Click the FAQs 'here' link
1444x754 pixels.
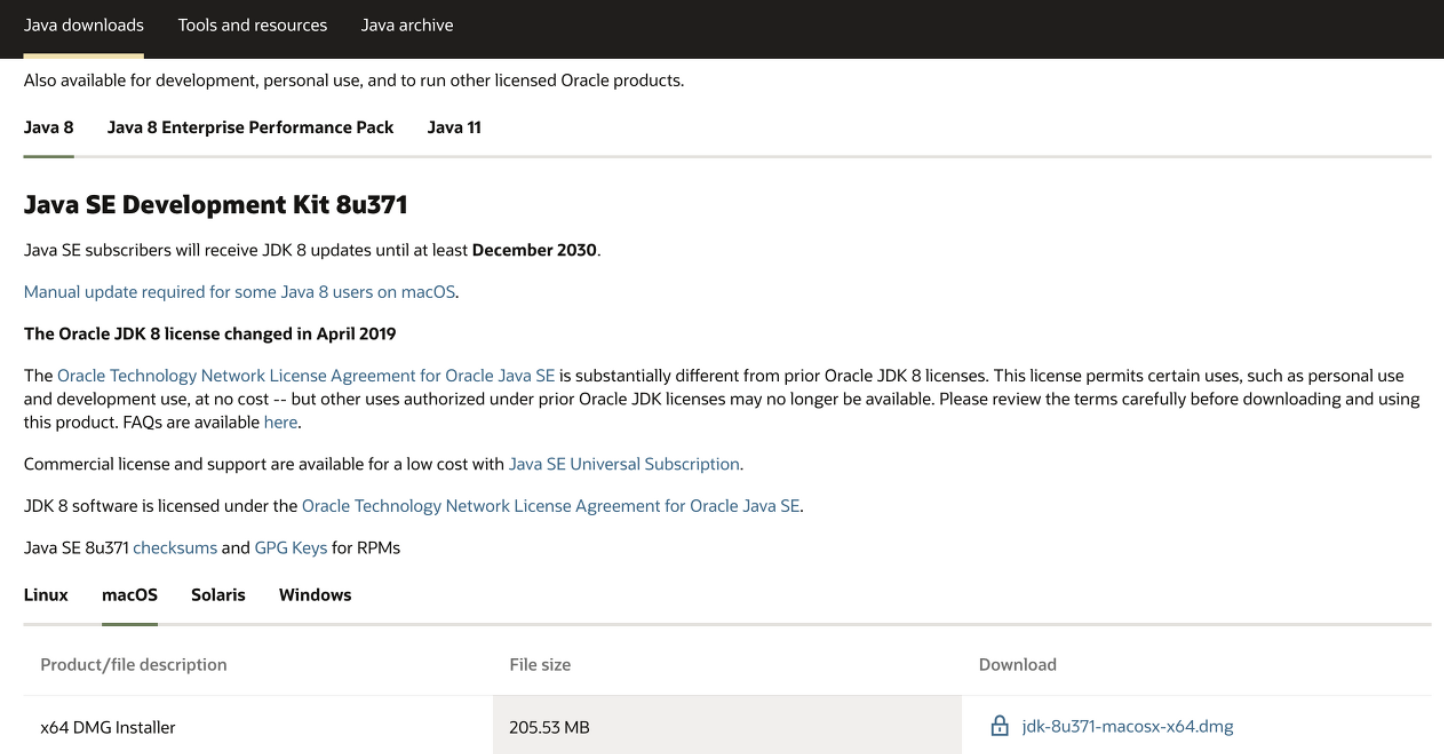point(280,422)
